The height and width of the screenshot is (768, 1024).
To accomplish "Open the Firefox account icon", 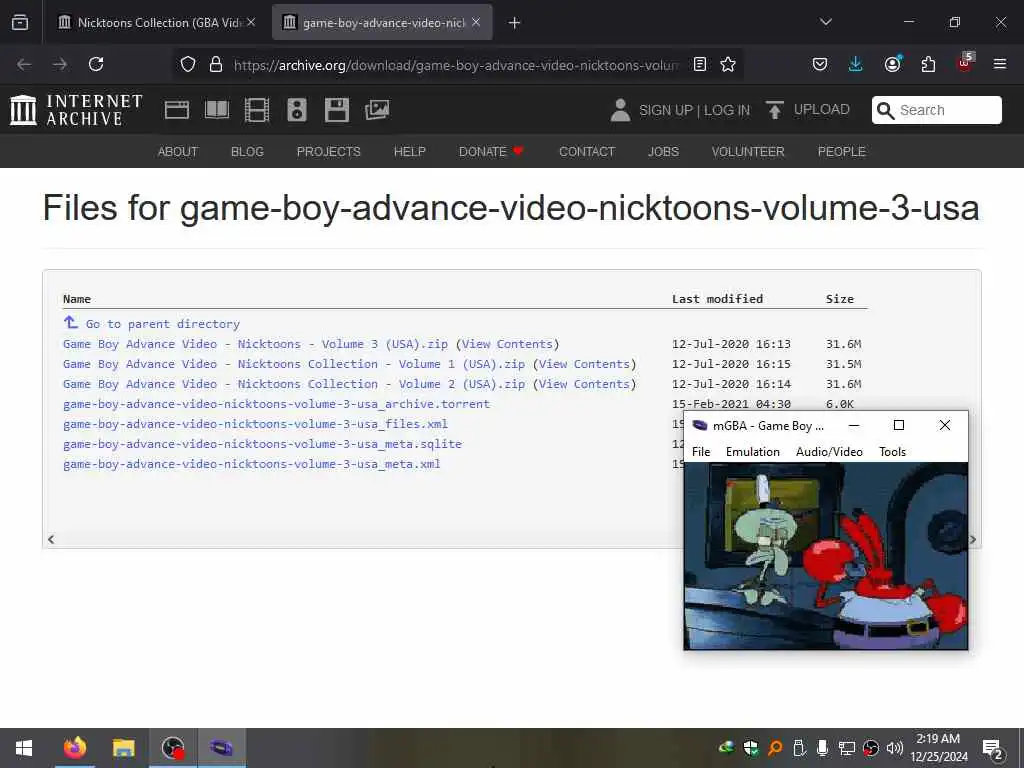I will (892, 64).
